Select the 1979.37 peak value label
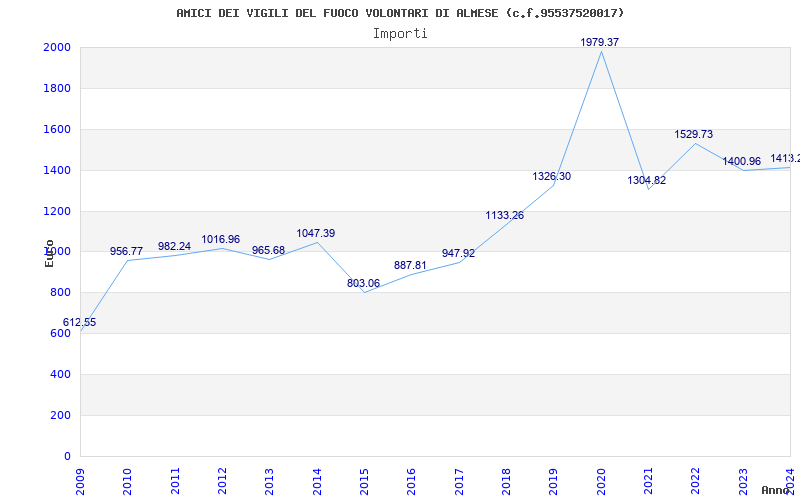The width and height of the screenshot is (800, 500). pyautogui.click(x=599, y=42)
